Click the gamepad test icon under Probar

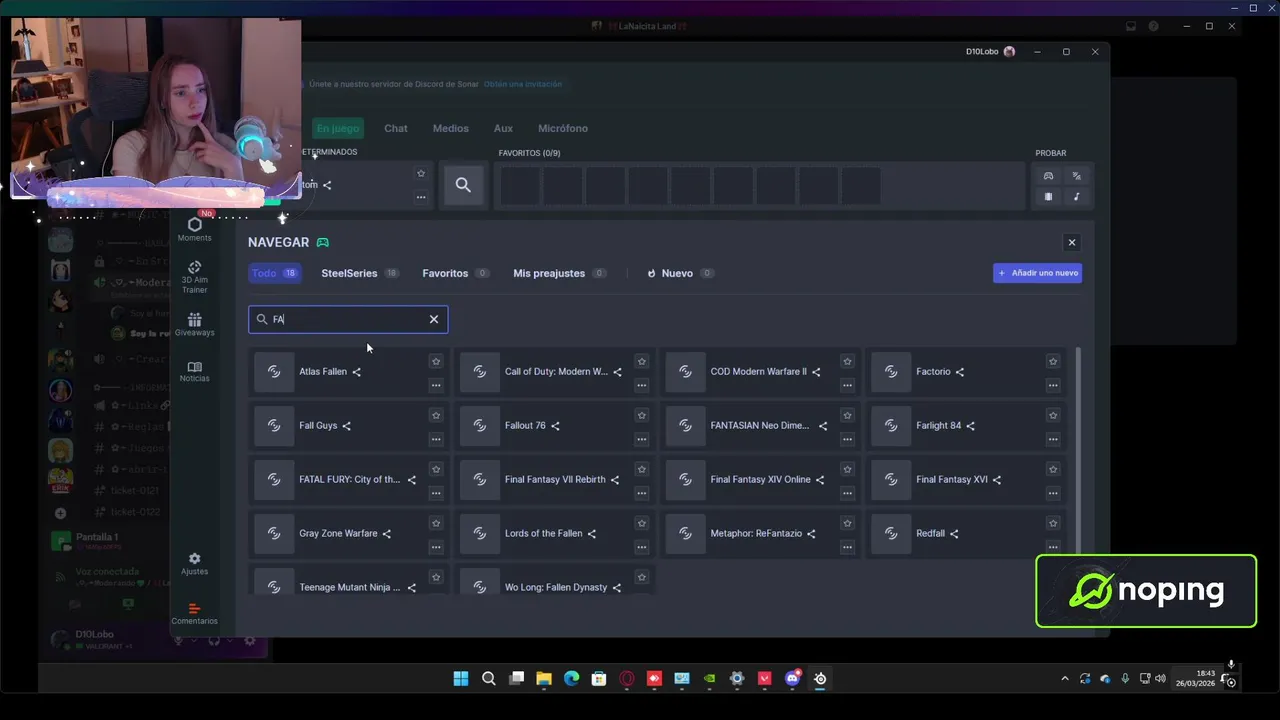click(x=1048, y=175)
